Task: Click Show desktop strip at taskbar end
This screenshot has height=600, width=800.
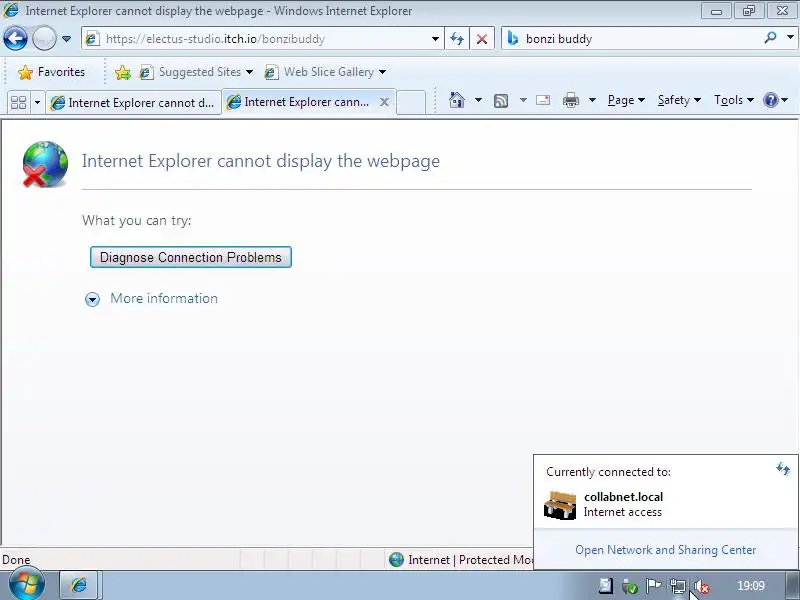Action: click(x=793, y=585)
